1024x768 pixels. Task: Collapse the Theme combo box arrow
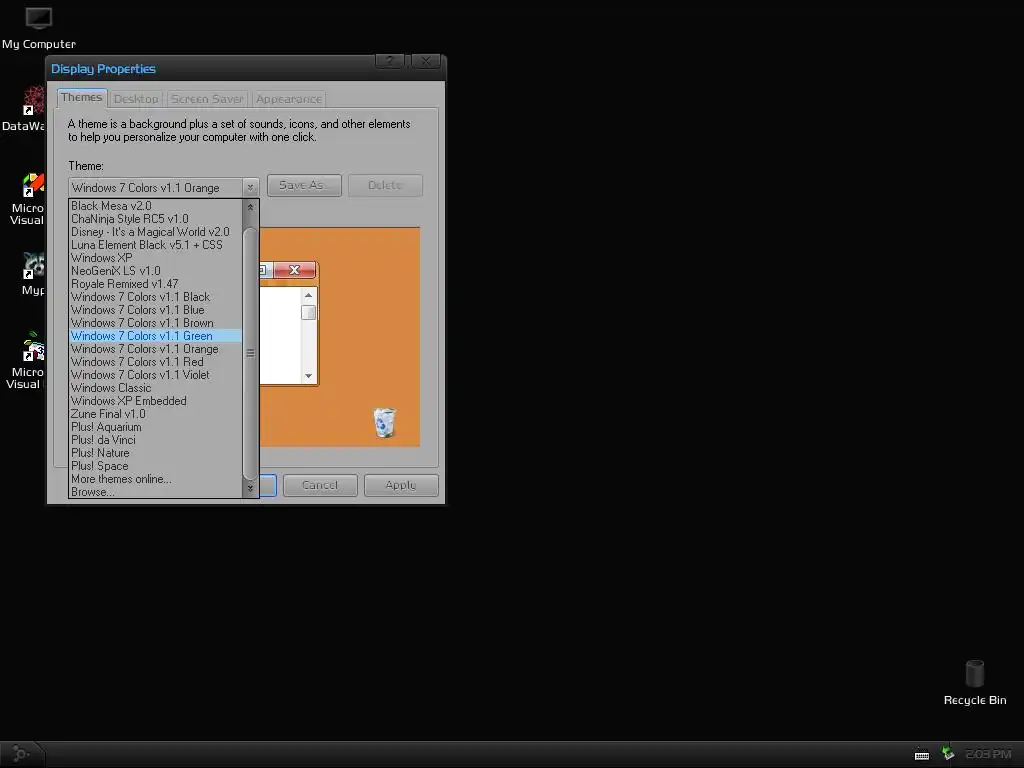tap(250, 188)
